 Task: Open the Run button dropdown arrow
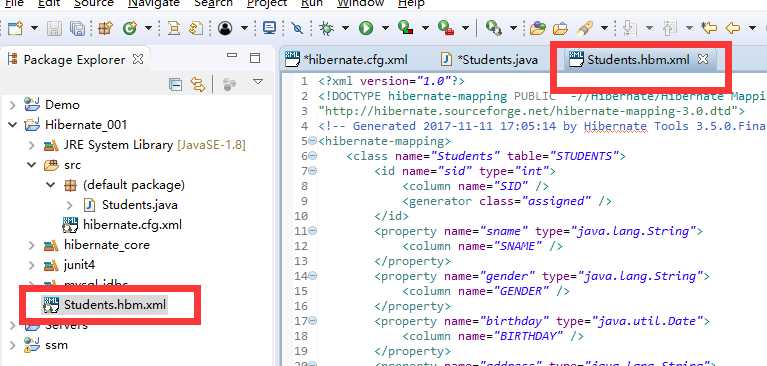pyautogui.click(x=385, y=28)
